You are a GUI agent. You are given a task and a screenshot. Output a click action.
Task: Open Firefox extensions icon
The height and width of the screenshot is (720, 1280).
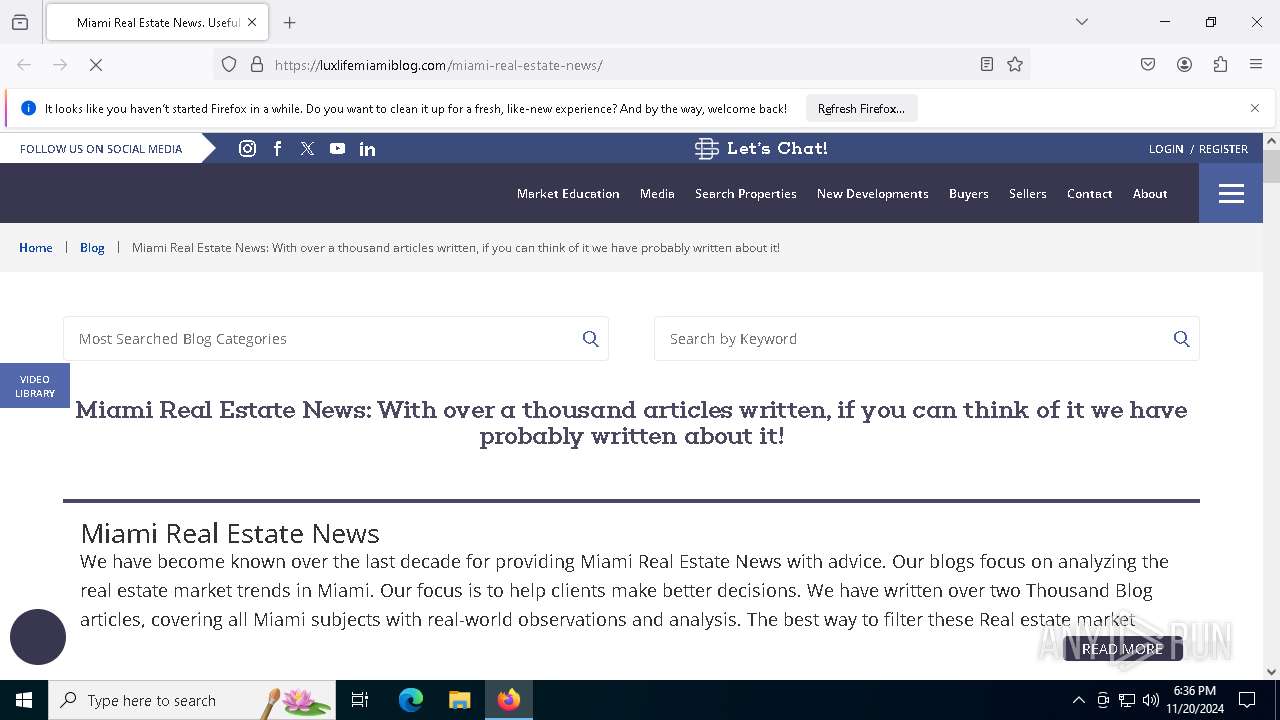click(1220, 65)
